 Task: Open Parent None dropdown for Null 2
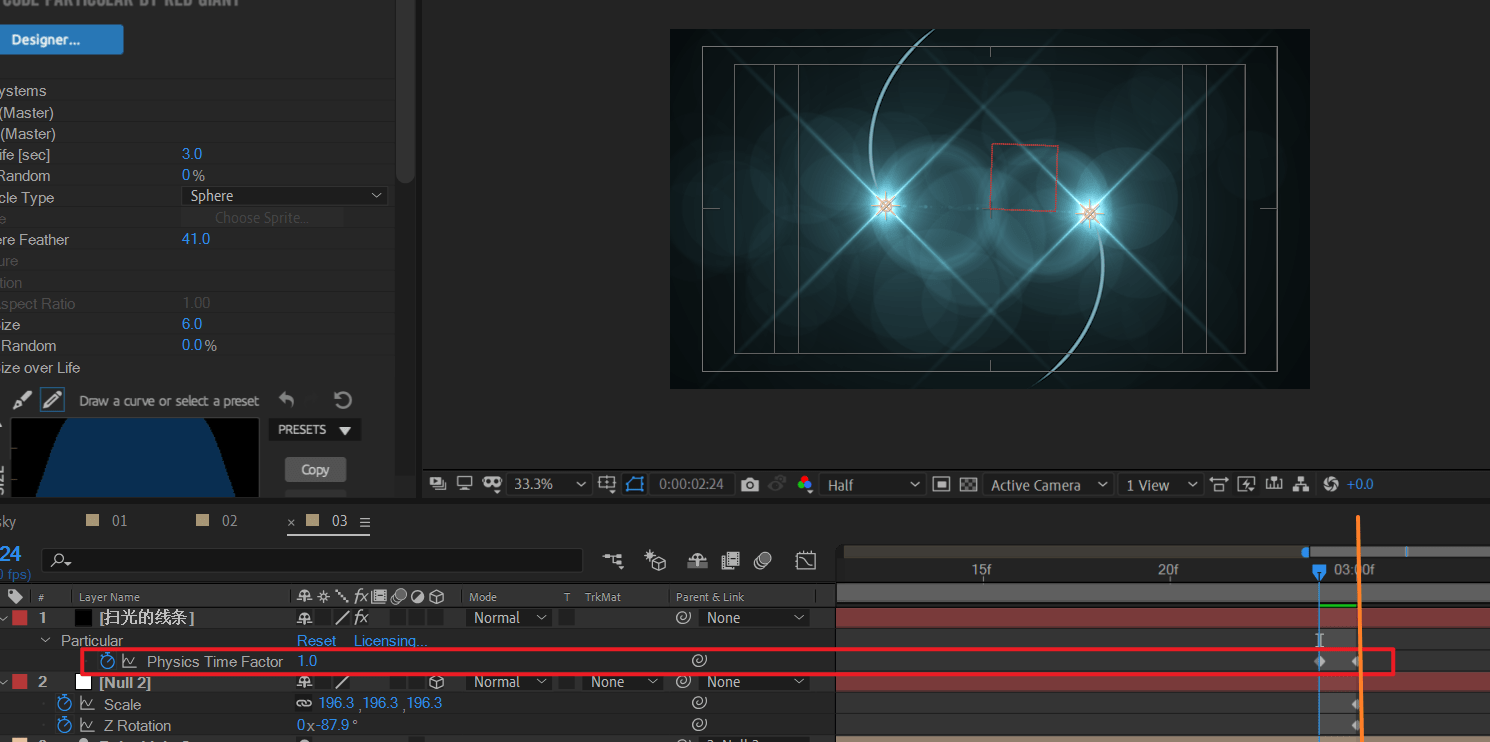754,682
